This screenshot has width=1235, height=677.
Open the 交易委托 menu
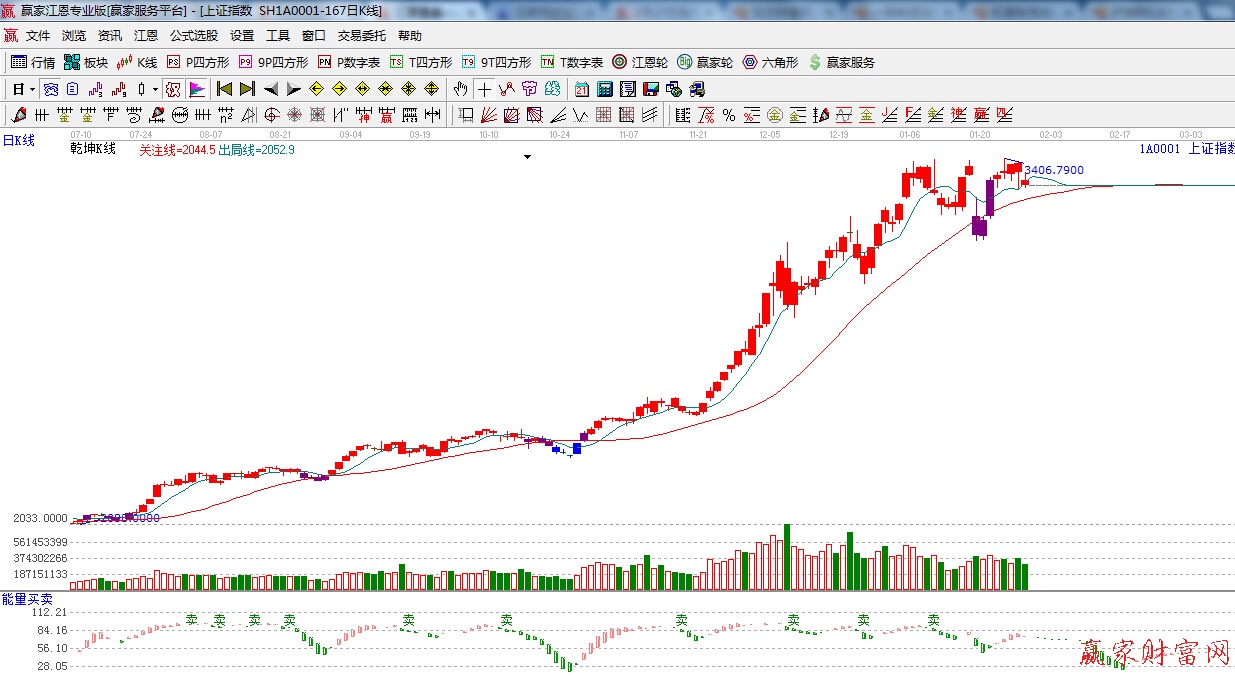click(361, 35)
